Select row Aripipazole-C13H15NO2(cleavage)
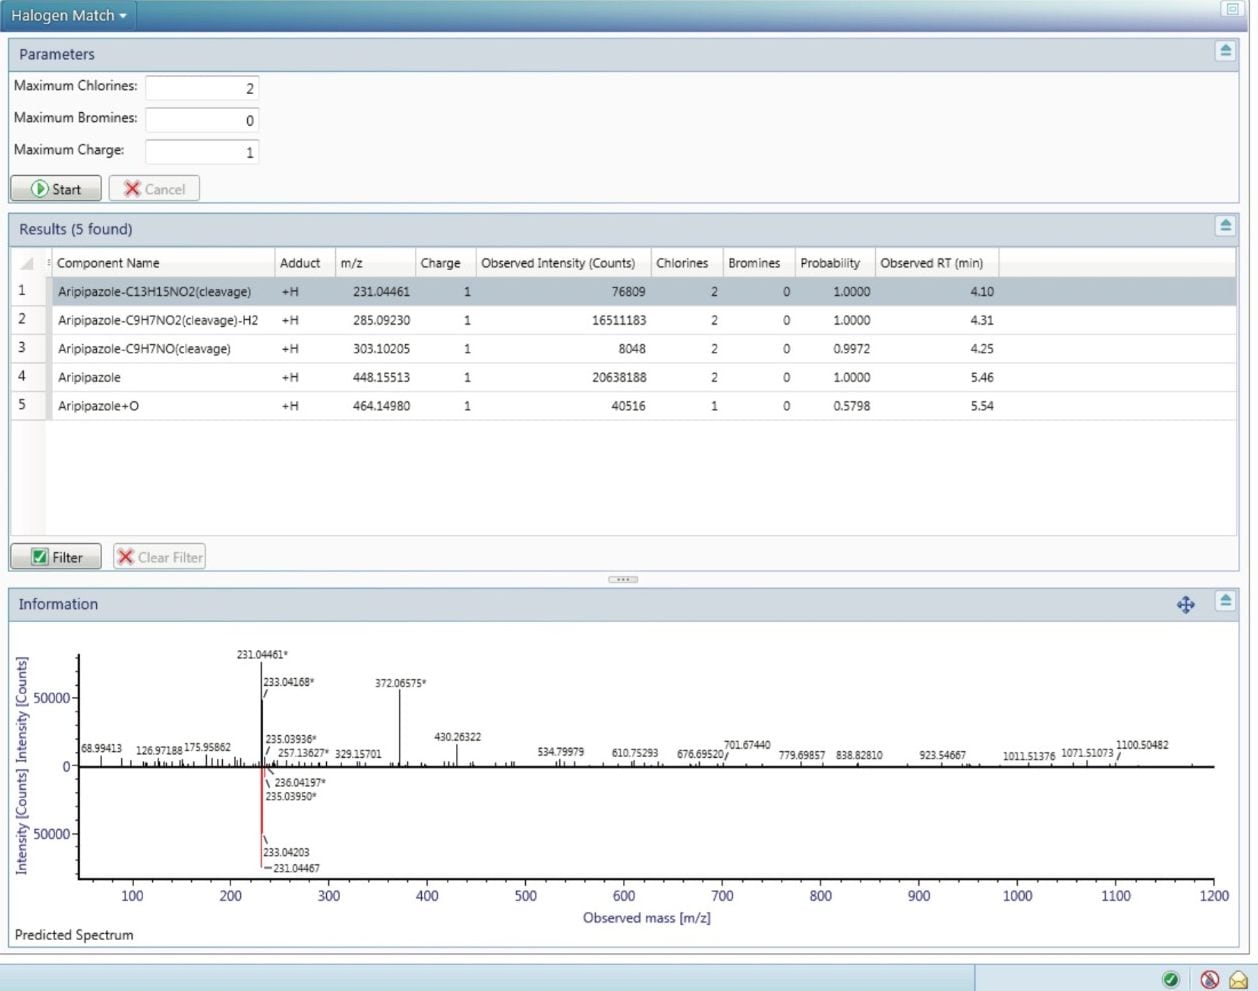This screenshot has height=991, width=1258. 623,292
